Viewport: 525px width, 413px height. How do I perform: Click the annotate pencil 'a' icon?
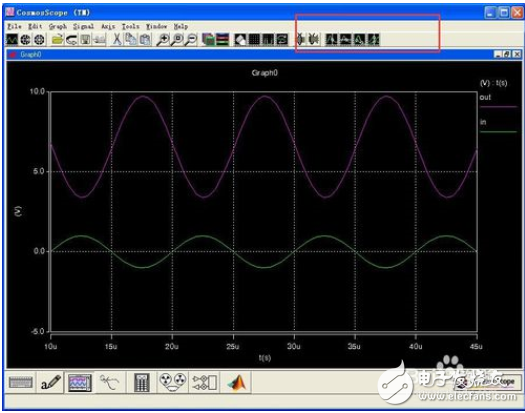(51, 383)
